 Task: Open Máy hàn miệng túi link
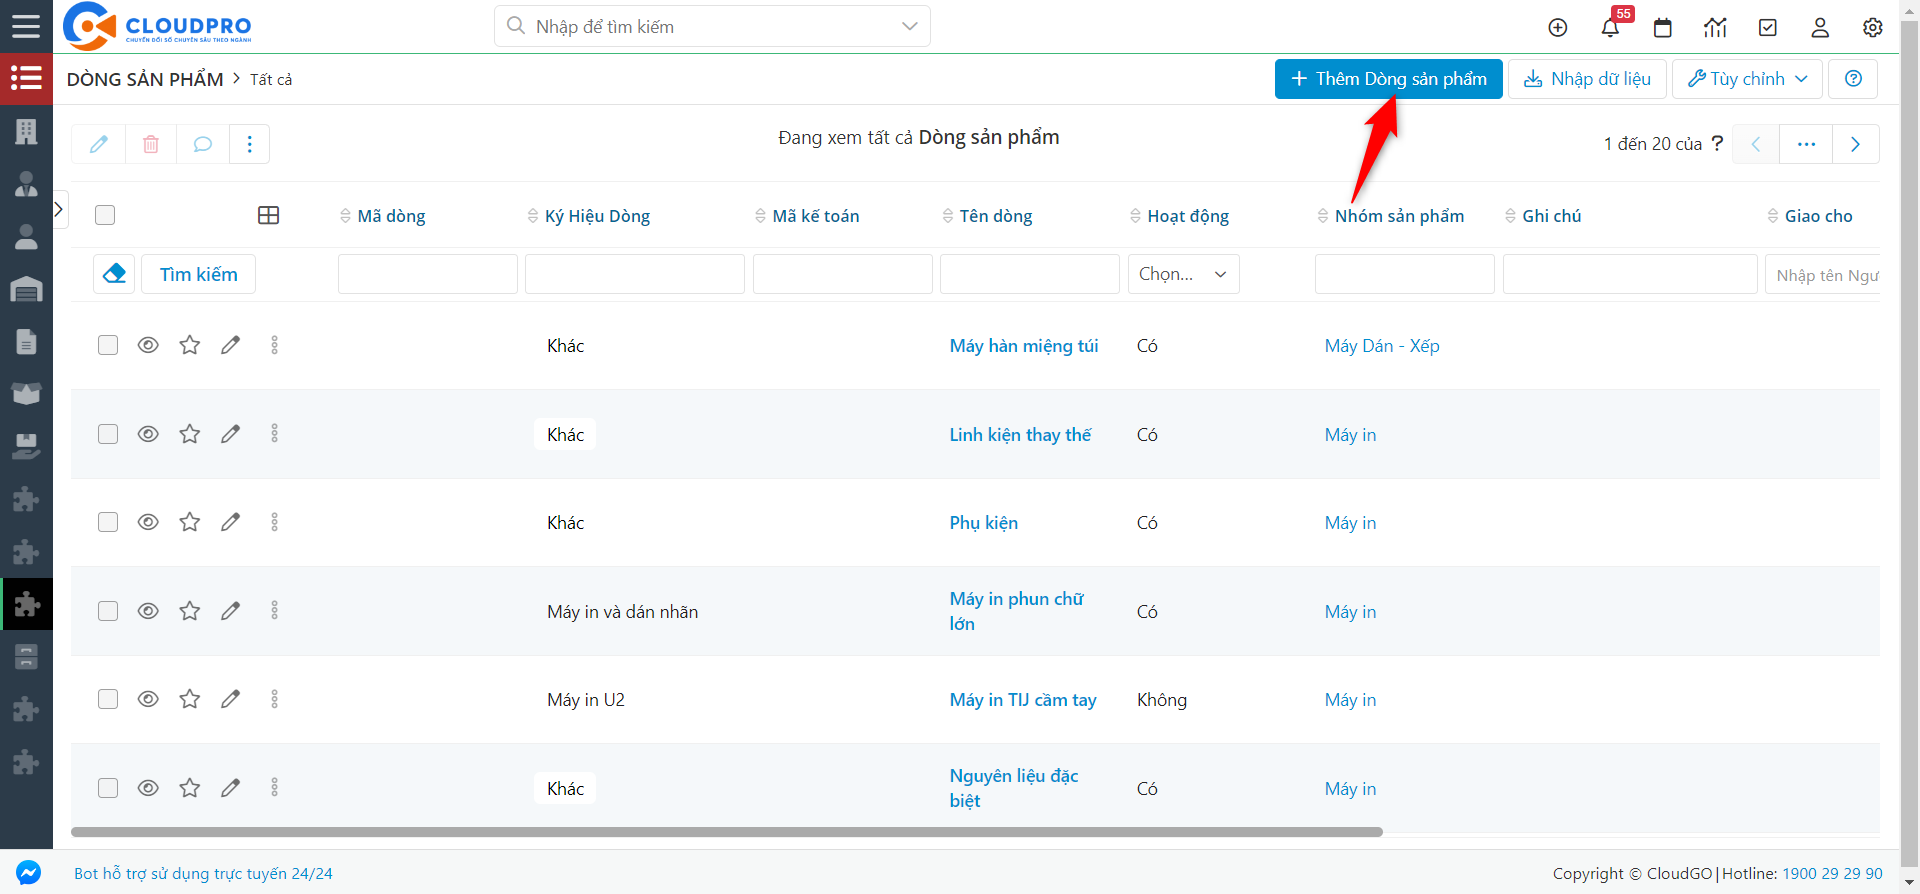(x=1024, y=346)
